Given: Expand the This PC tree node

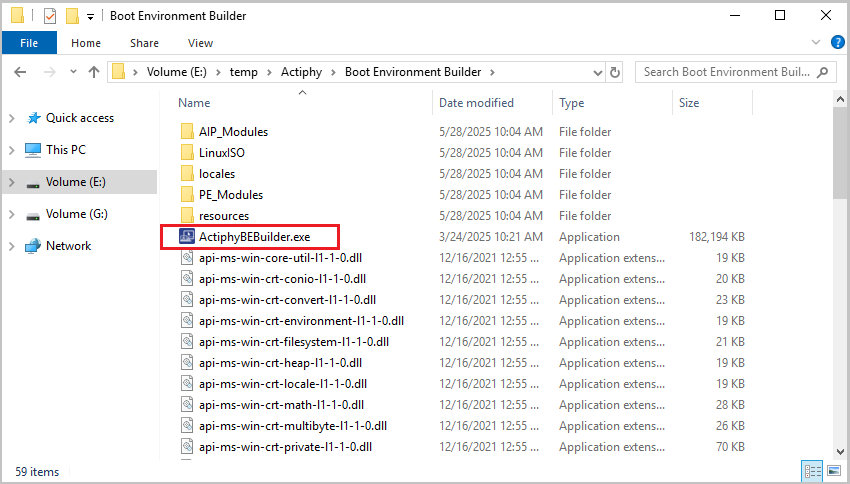Looking at the screenshot, I should pos(12,150).
